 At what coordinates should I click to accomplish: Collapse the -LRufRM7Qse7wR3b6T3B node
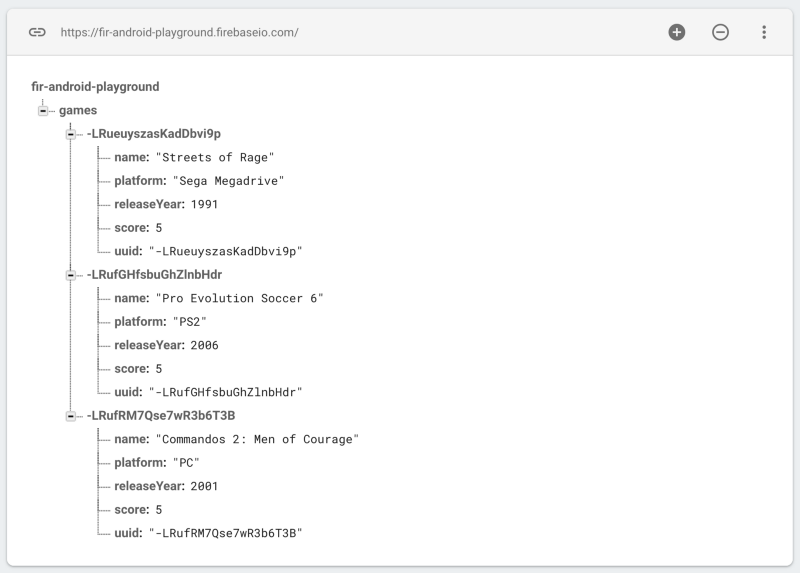[70, 416]
